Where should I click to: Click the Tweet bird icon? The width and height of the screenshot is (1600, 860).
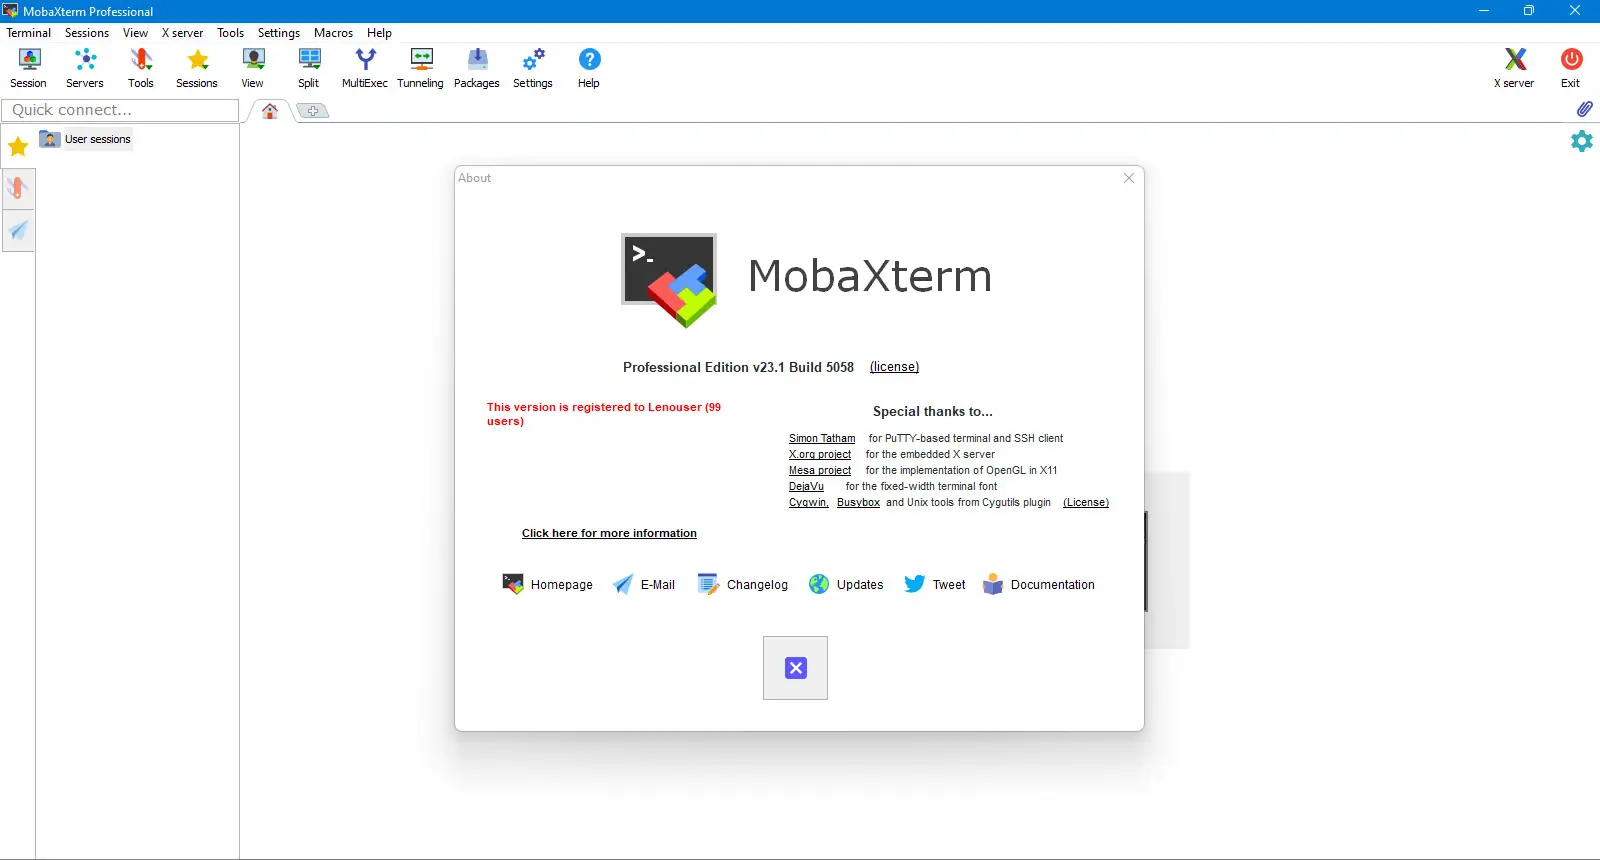click(x=915, y=584)
